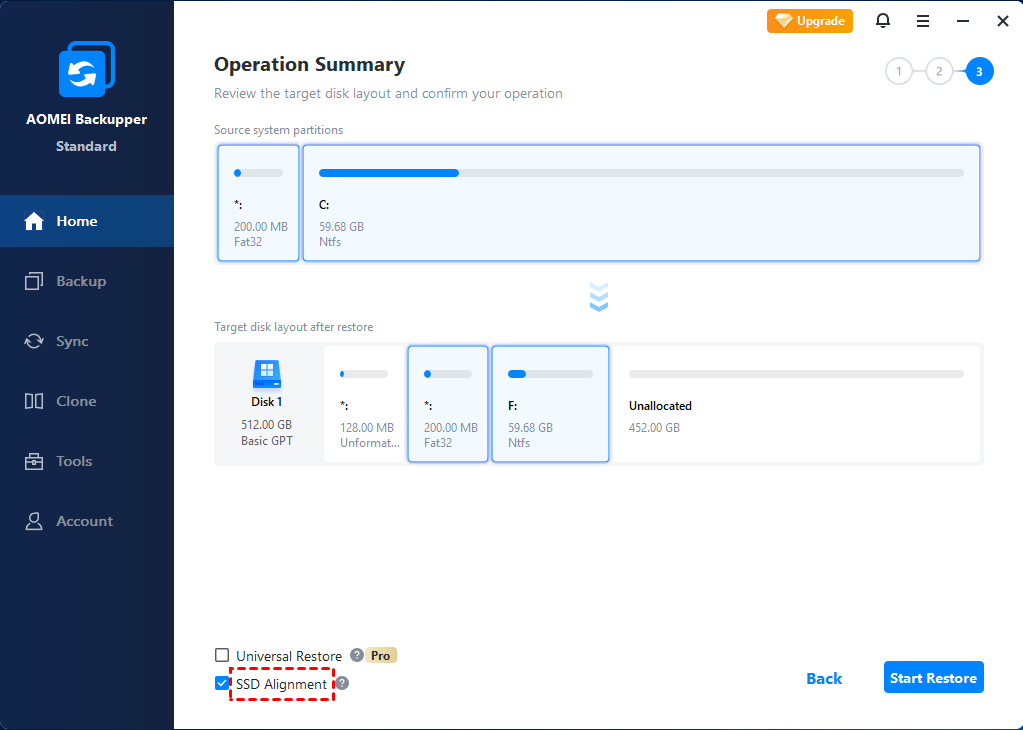Select source 200.00 MB Fat32 partition

tap(258, 203)
